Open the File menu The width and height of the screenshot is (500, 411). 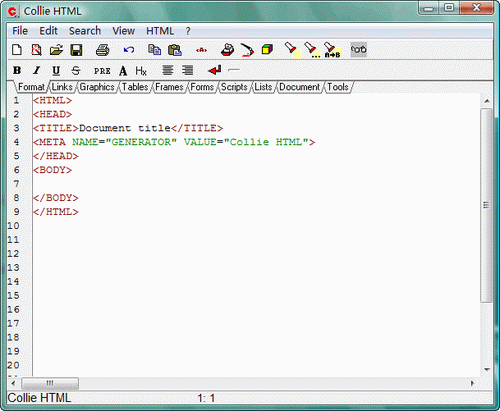(x=20, y=31)
